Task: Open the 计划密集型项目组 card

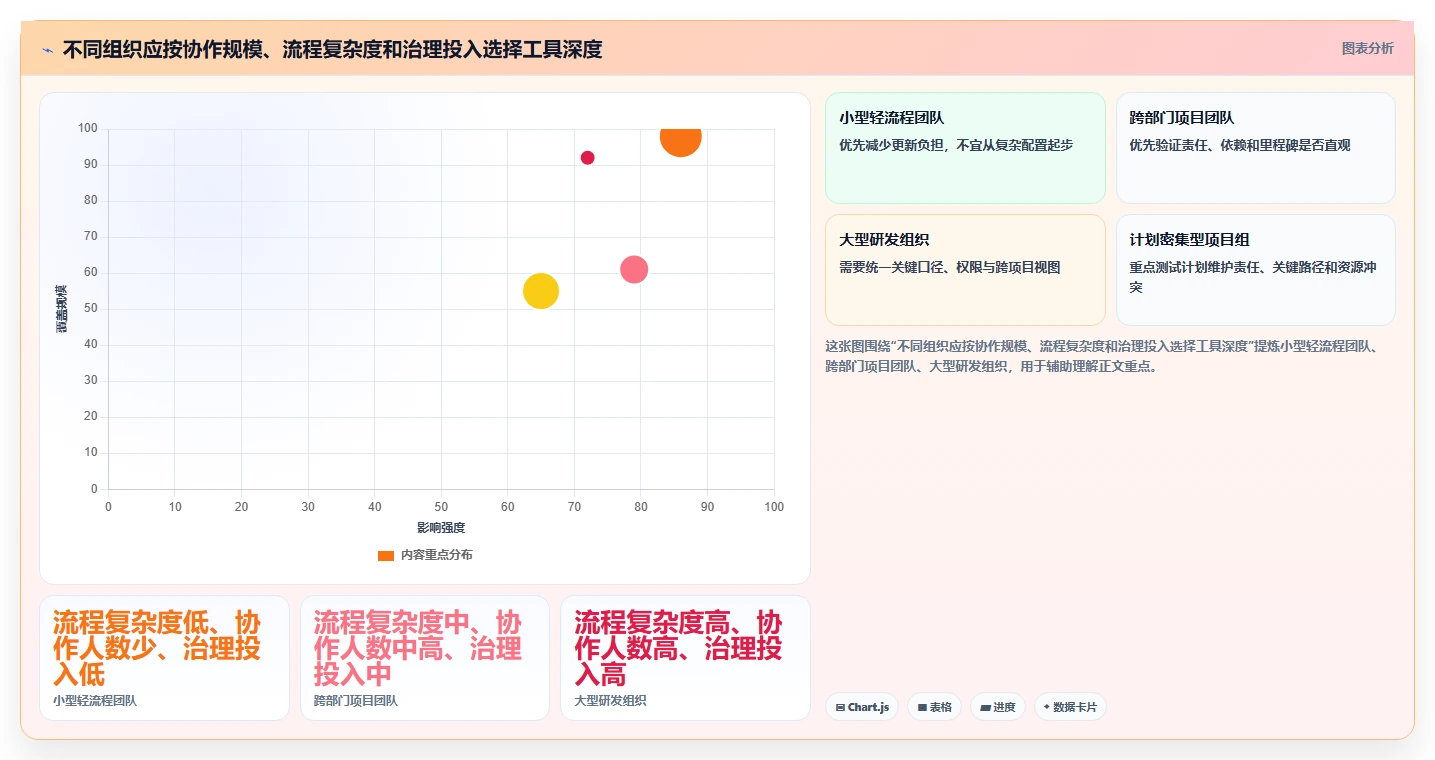Action: click(x=1255, y=270)
